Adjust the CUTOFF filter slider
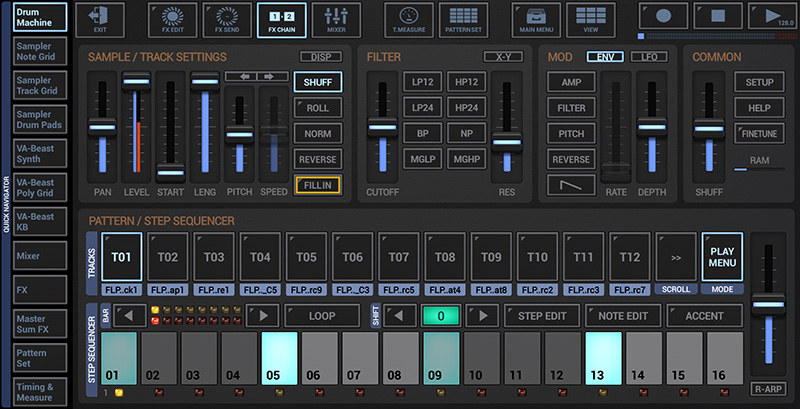Image resolution: width=800 pixels, height=409 pixels. pyautogui.click(x=381, y=127)
